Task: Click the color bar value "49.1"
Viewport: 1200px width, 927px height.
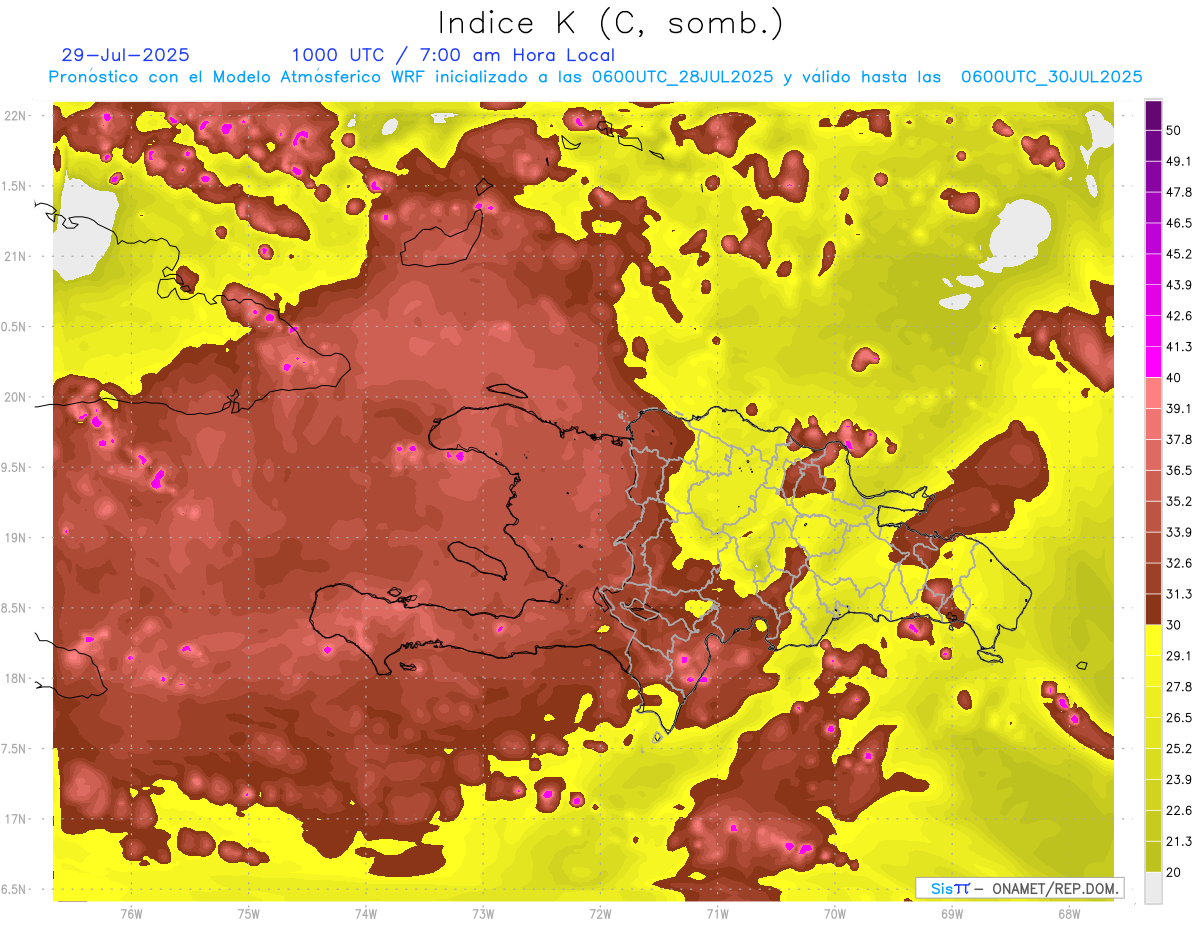Action: click(1179, 161)
